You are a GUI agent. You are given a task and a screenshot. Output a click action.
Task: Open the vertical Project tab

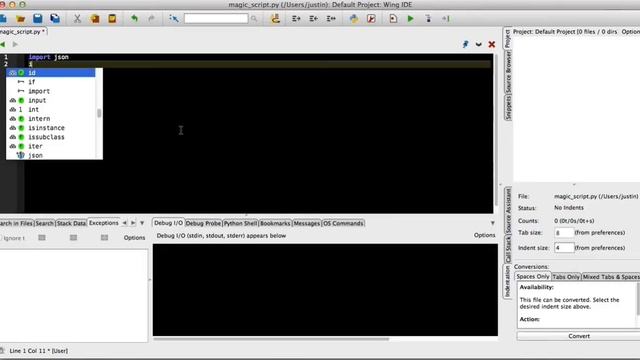[508, 39]
